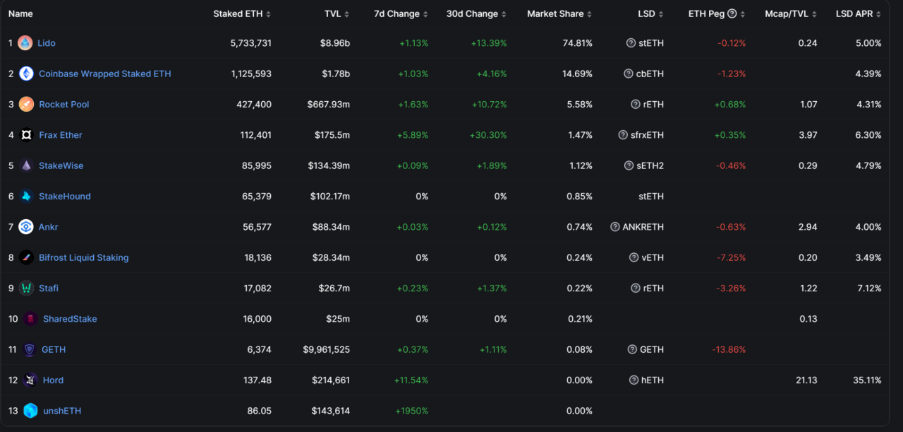Click the token icon beside ANKRETH
Image resolution: width=903 pixels, height=432 pixels.
tap(615, 227)
